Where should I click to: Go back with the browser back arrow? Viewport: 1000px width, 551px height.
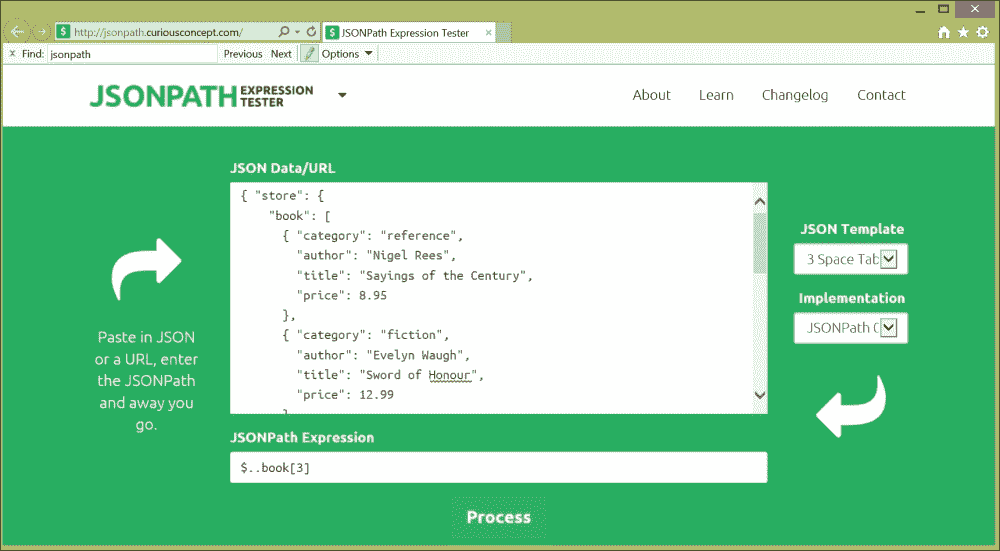(17, 31)
